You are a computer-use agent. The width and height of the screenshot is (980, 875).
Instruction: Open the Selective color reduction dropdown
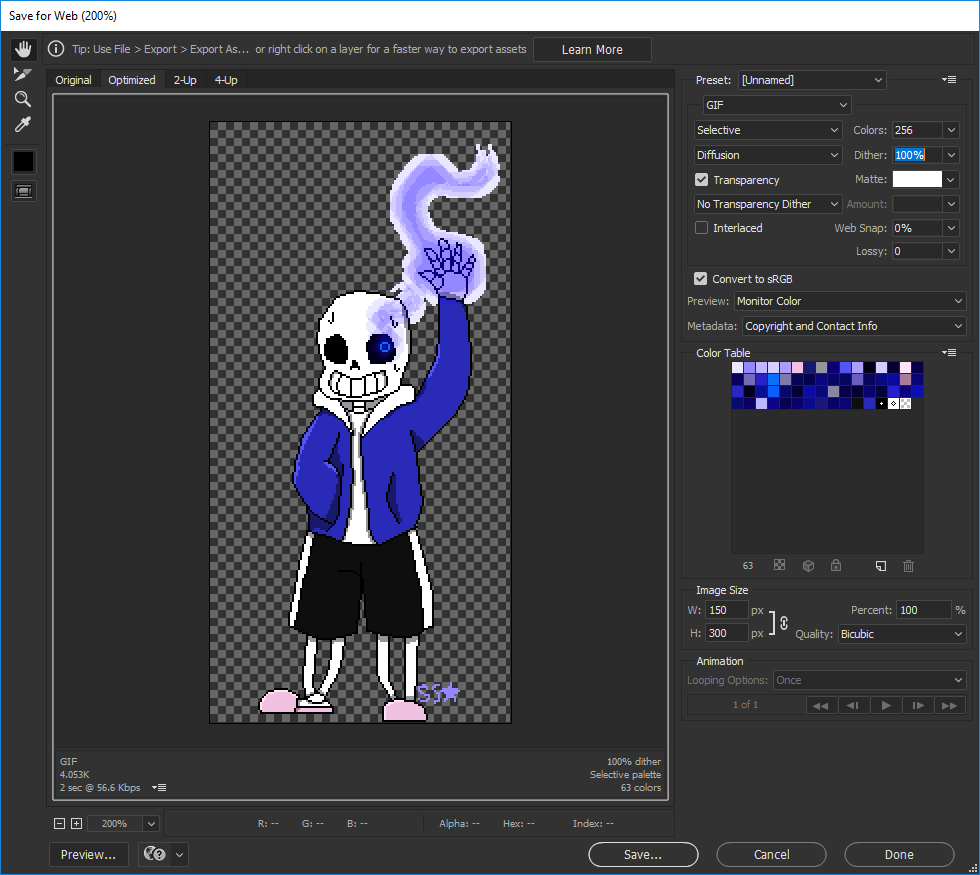[768, 130]
